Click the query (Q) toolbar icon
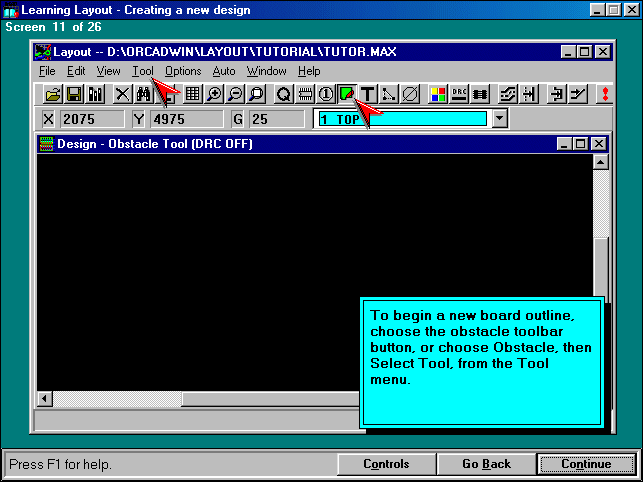The height and width of the screenshot is (482, 643). tap(284, 94)
